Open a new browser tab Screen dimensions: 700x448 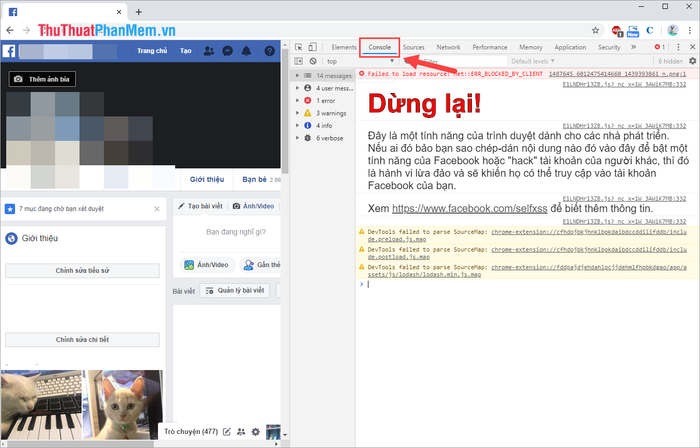138,12
